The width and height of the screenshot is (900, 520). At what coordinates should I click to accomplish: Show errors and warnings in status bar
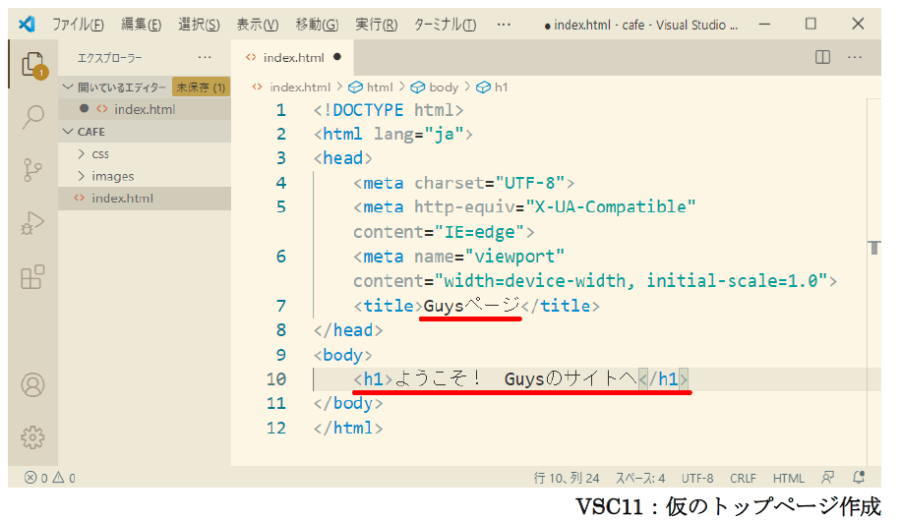pyautogui.click(x=50, y=478)
